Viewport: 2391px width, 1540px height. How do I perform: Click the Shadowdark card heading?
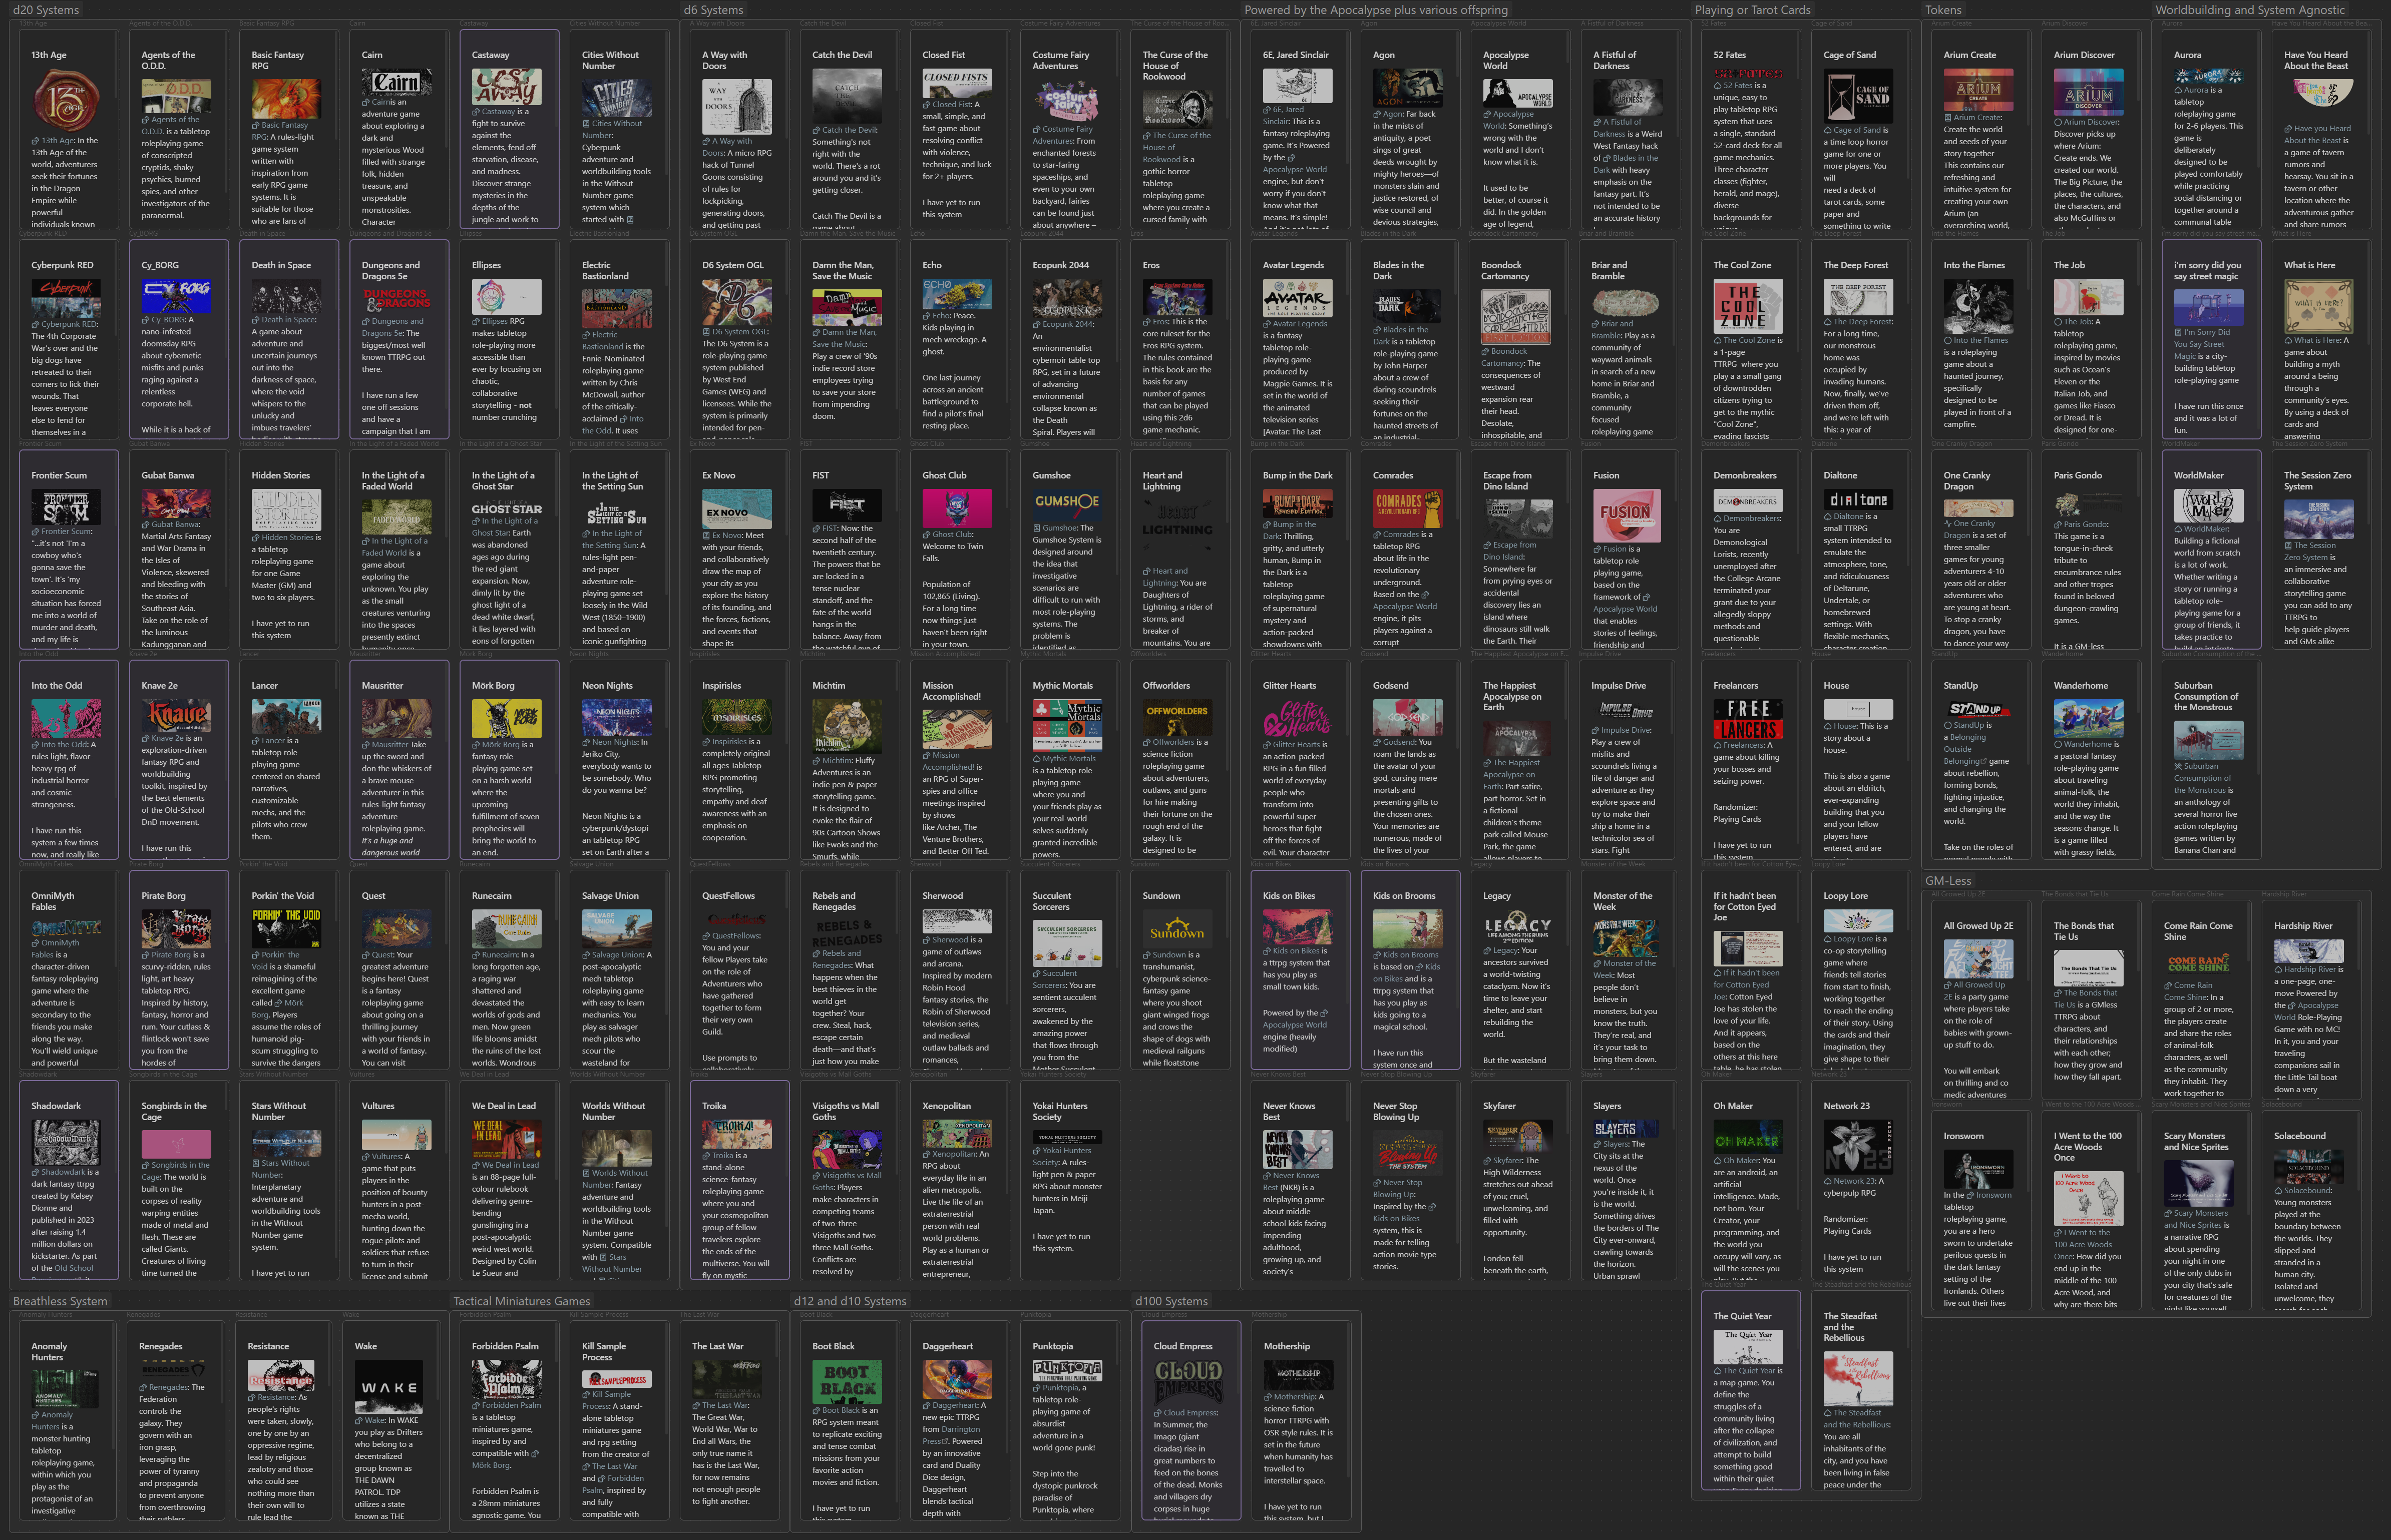click(56, 1106)
